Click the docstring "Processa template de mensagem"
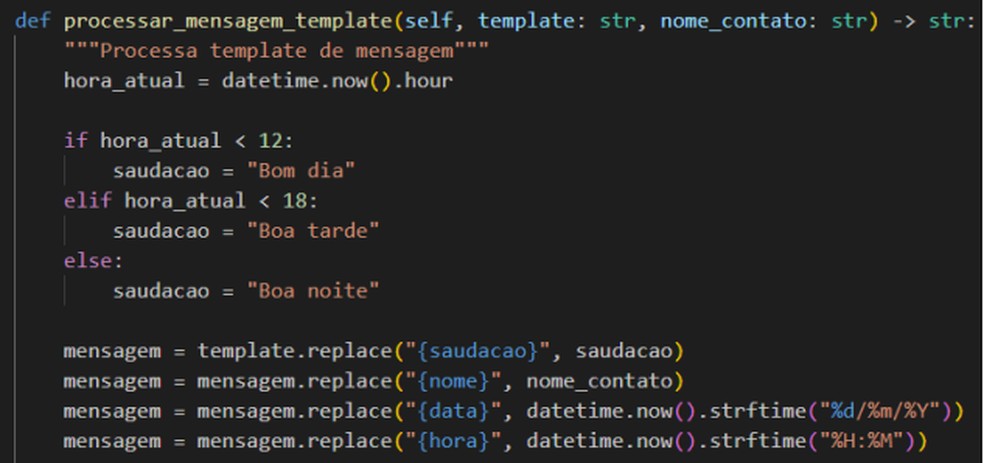984x463 pixels. [x=276, y=51]
